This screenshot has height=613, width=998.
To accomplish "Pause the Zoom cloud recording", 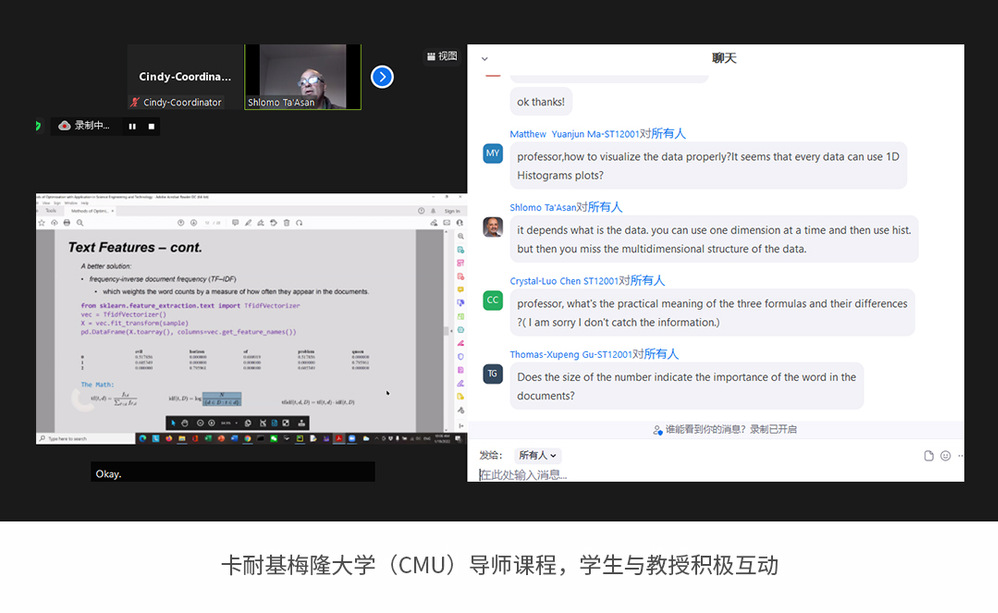I will point(132,126).
